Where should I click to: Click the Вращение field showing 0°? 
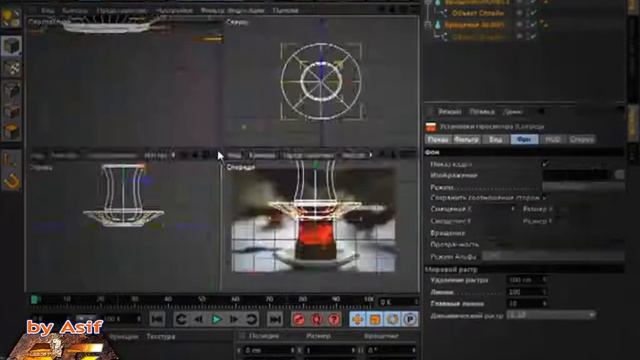(390, 350)
